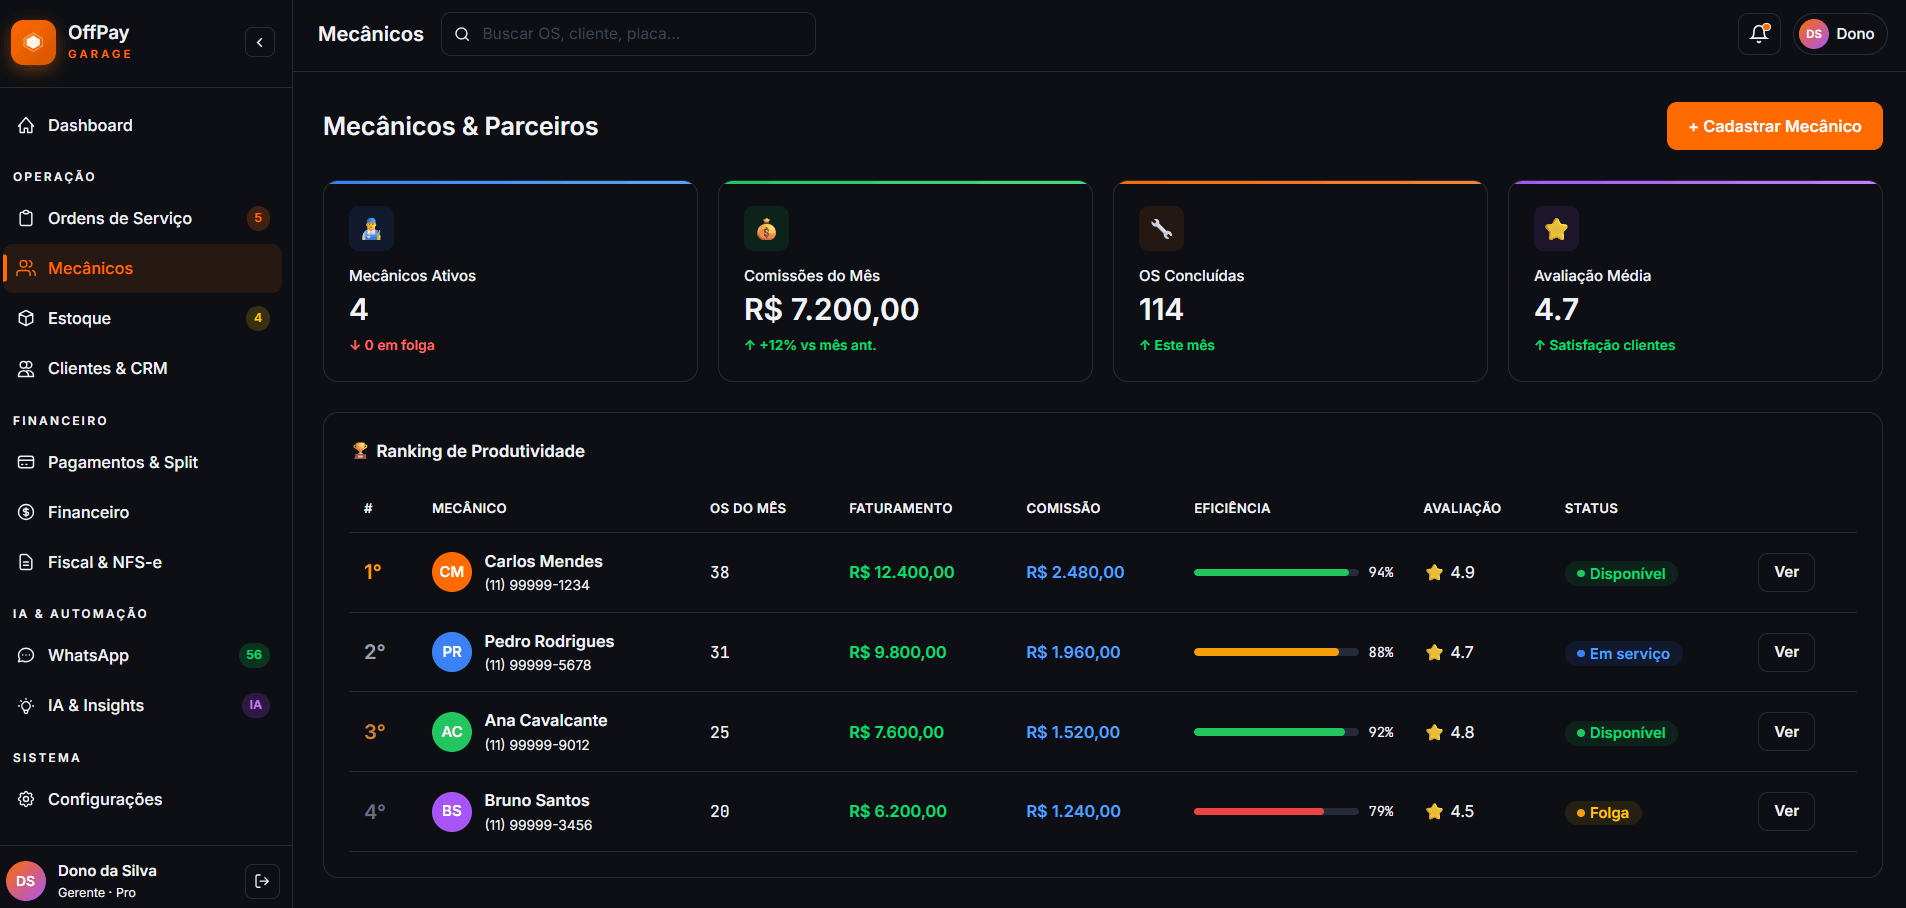The width and height of the screenshot is (1906, 908).
Task: Click the wrench icon in OS Concluídas
Action: point(1161,229)
